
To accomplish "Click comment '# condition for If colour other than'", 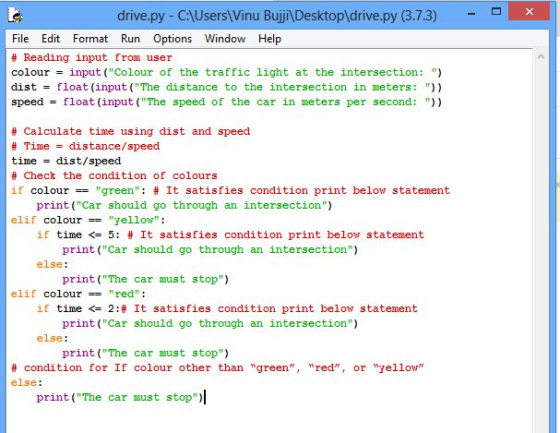I will point(218,368).
